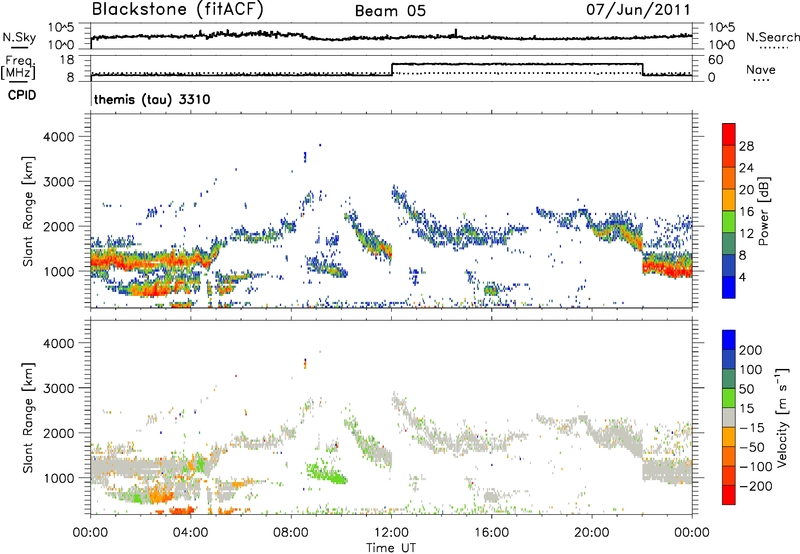
Task: Click the red bottom segment of the Velocity colorbar
Action: [x=729, y=495]
